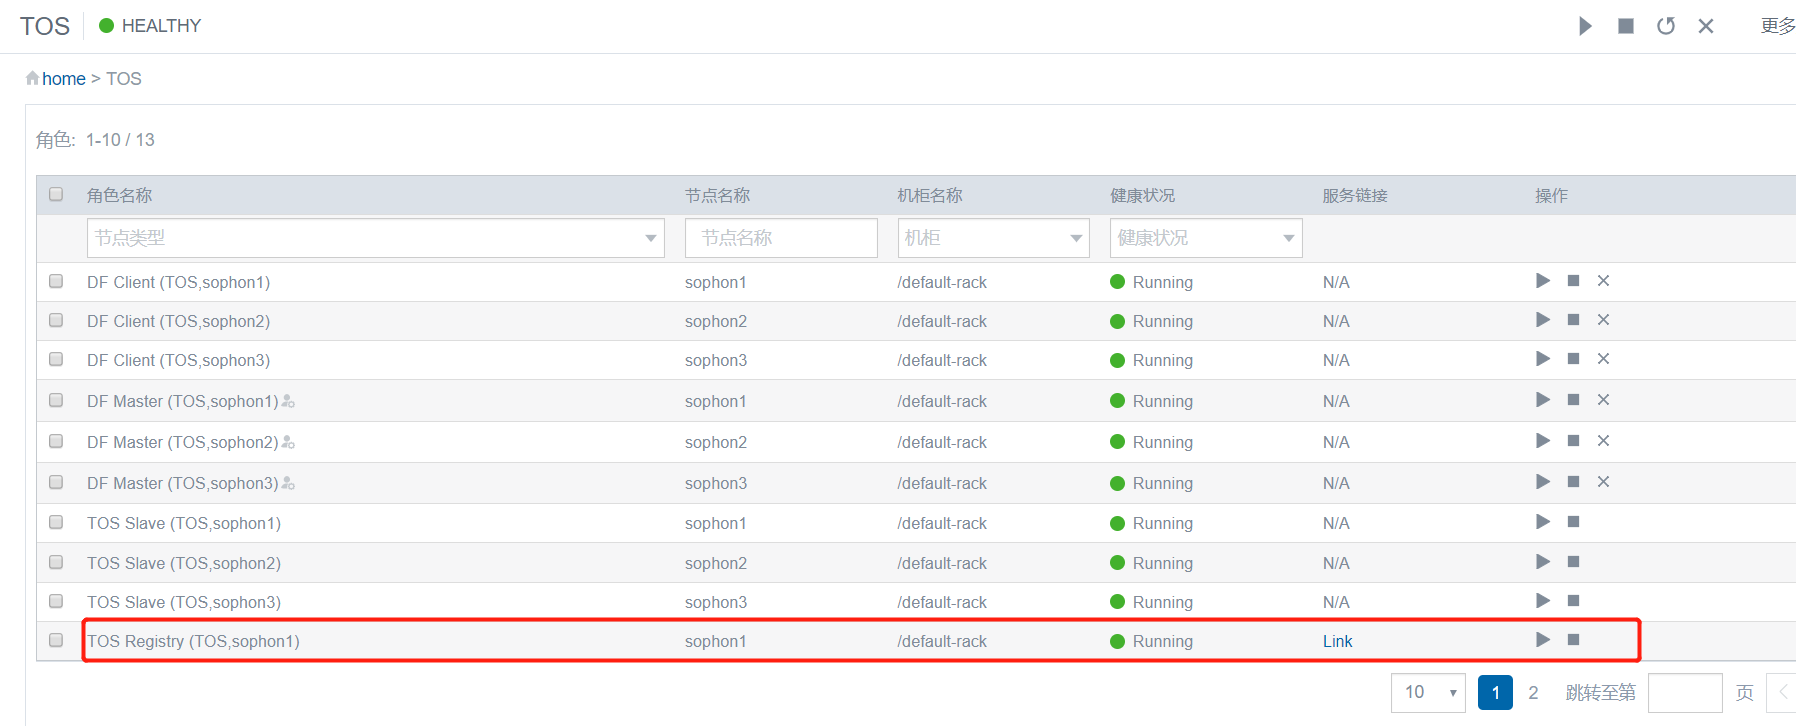This screenshot has height=726, width=1796.
Task: Open the TOS Registry service Link
Action: 1337,641
